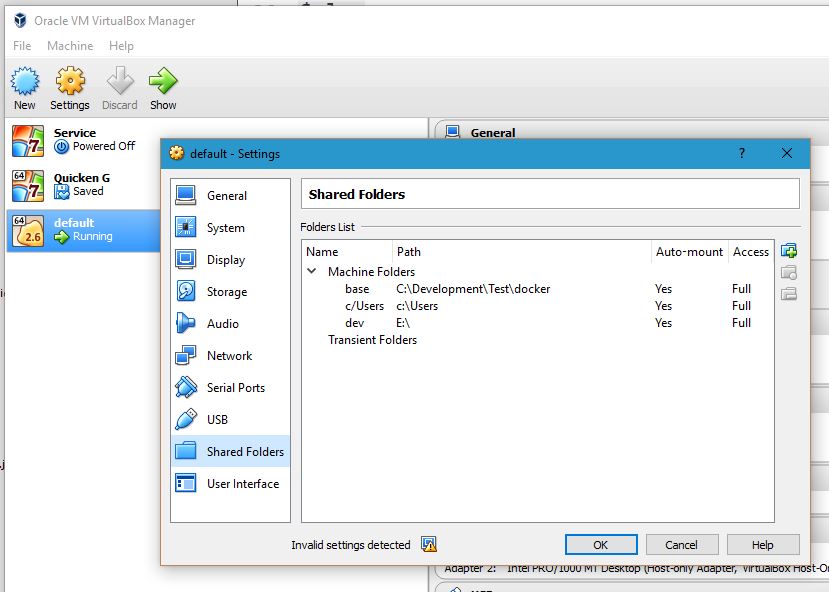Click the Auto-mount column header
829x592 pixels.
pyautogui.click(x=689, y=252)
